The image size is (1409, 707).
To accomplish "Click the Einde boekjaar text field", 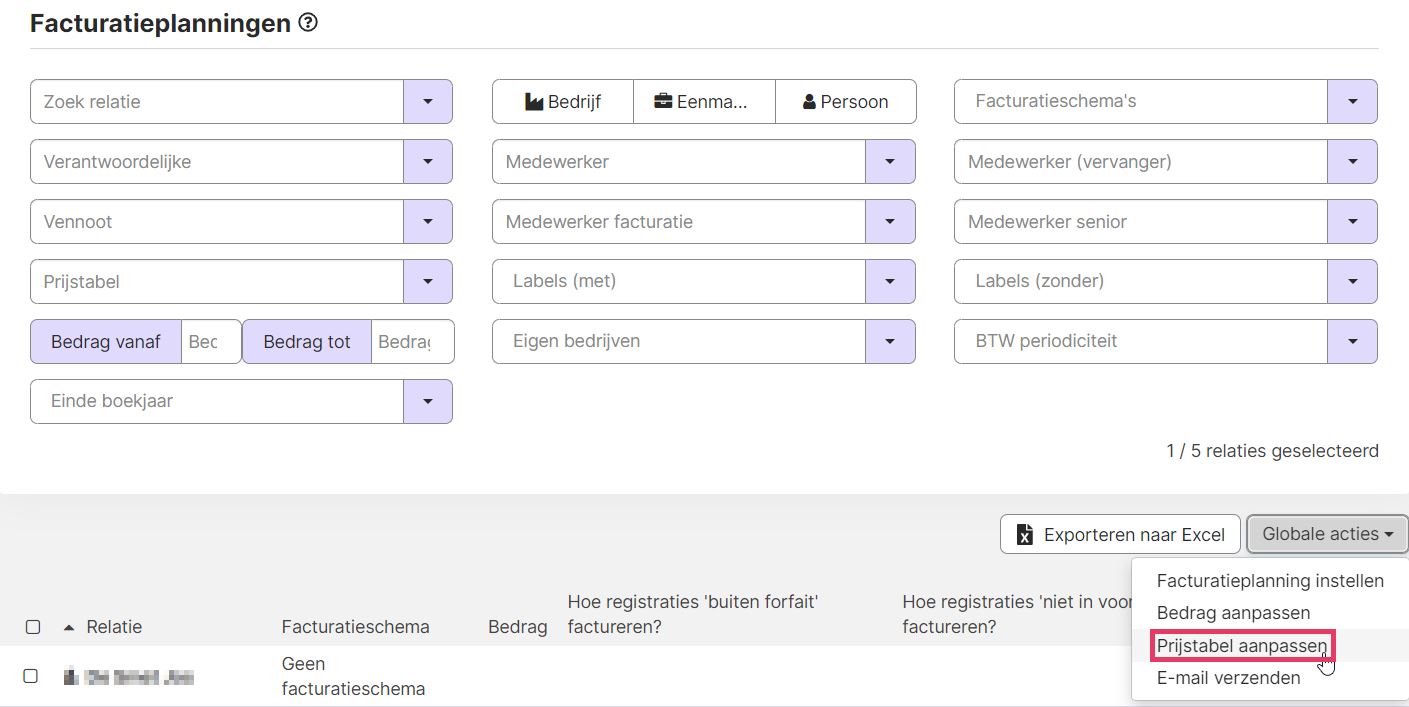I will tap(217, 401).
